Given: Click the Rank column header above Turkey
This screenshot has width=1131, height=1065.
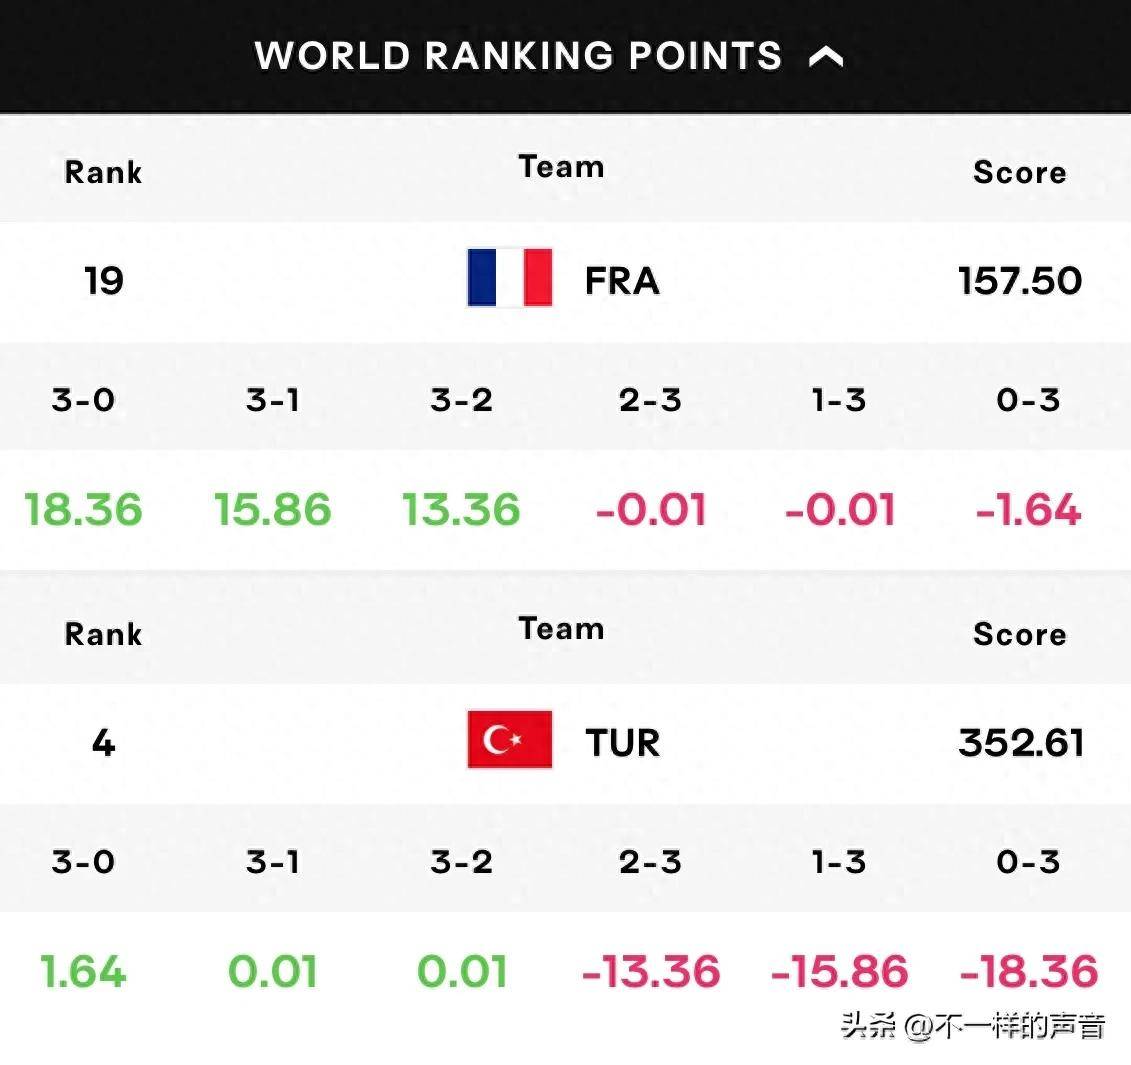Looking at the screenshot, I should [x=103, y=634].
